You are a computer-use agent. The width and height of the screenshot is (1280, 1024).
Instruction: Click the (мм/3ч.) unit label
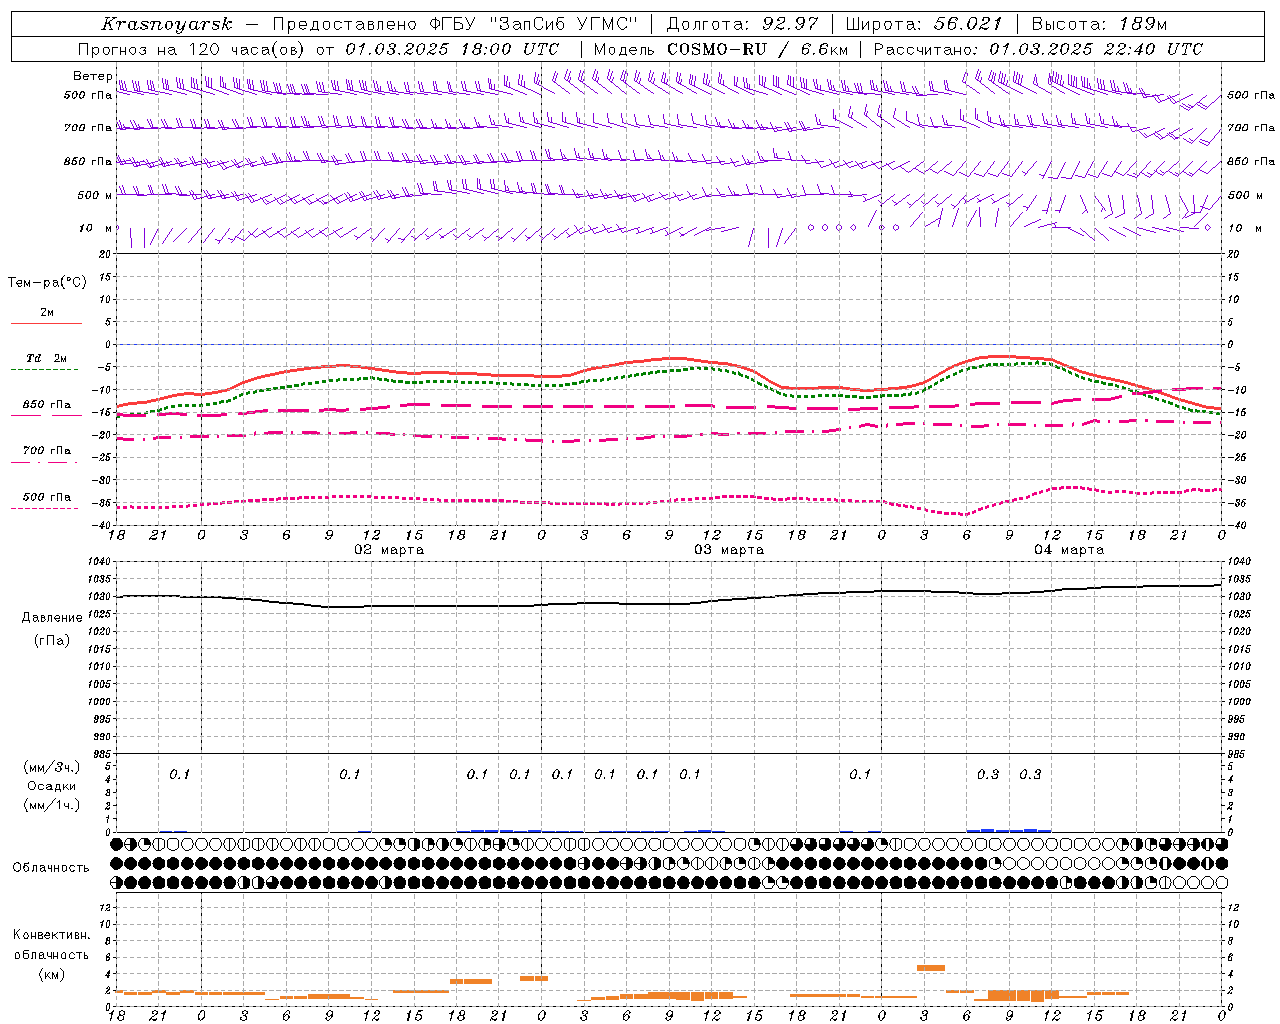pos(52,767)
